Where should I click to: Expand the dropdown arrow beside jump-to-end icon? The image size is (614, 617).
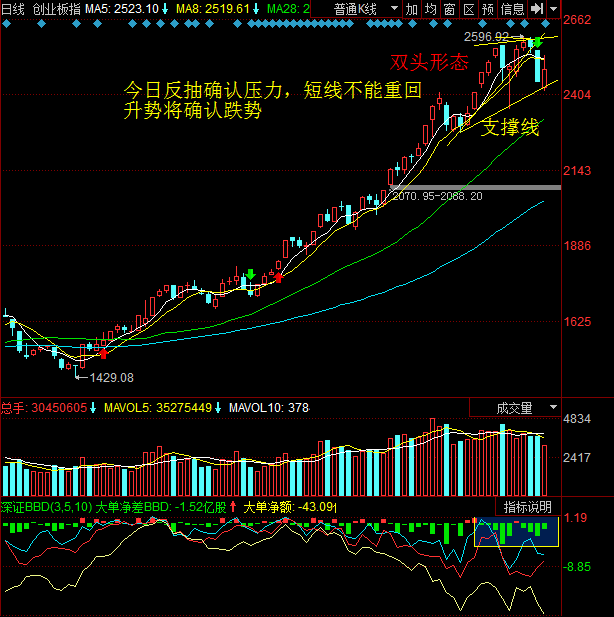tap(554, 9)
